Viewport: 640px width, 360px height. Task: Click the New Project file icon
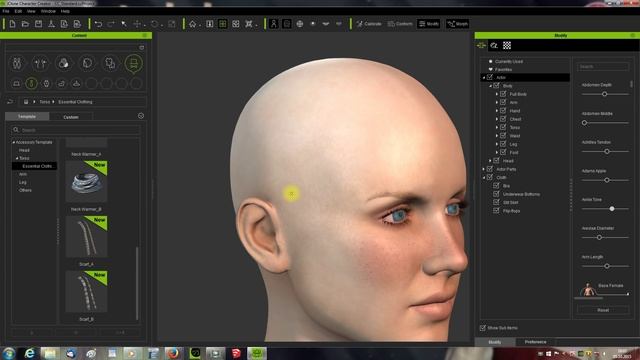click(x=12, y=24)
